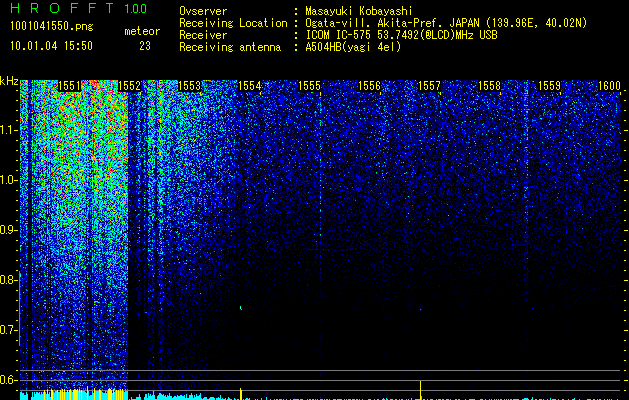629x400 pixels.
Task: Click observer name Masayuki Kobayashi
Action: [359, 11]
